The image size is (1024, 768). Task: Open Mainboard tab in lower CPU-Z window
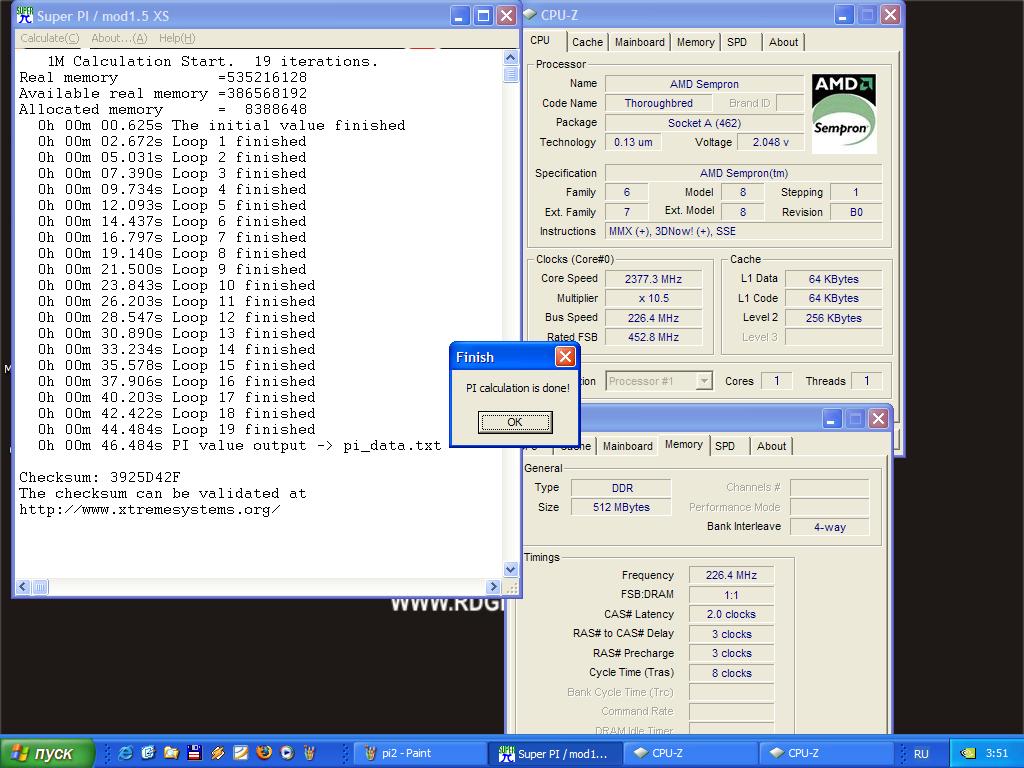click(x=628, y=446)
